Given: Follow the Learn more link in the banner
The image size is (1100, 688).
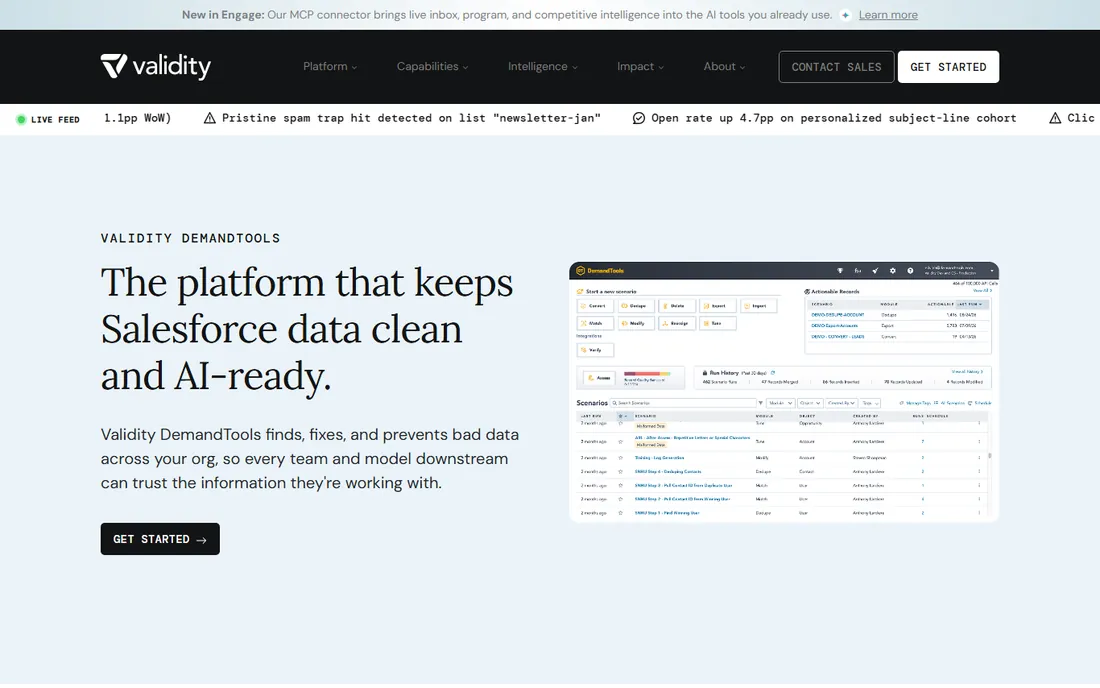Looking at the screenshot, I should (x=888, y=15).
